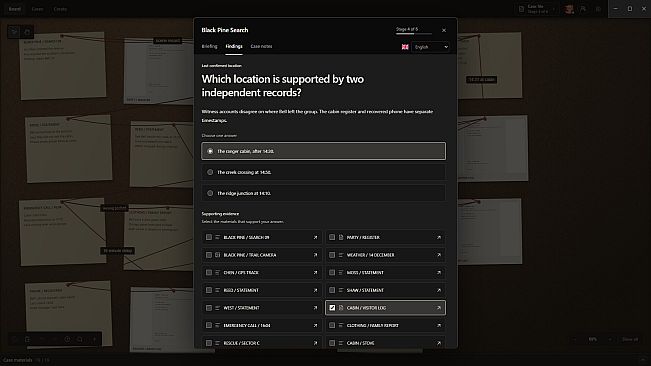Click the case file document icon in title bar
651x366 pixels.
[521, 9]
